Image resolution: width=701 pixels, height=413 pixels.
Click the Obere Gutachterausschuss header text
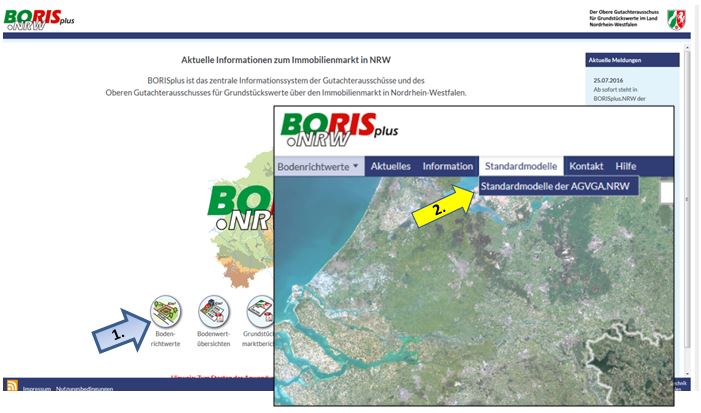coord(624,18)
